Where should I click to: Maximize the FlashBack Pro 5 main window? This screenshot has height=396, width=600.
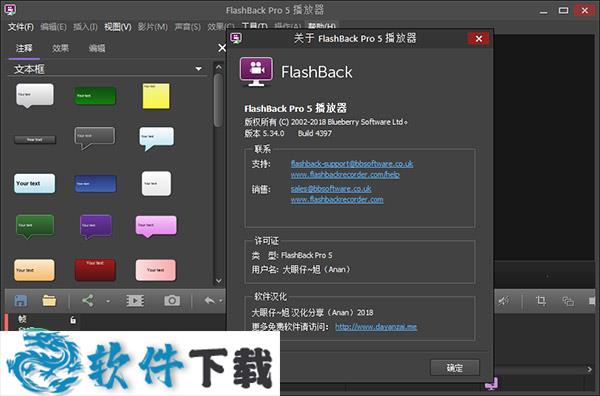tap(563, 10)
